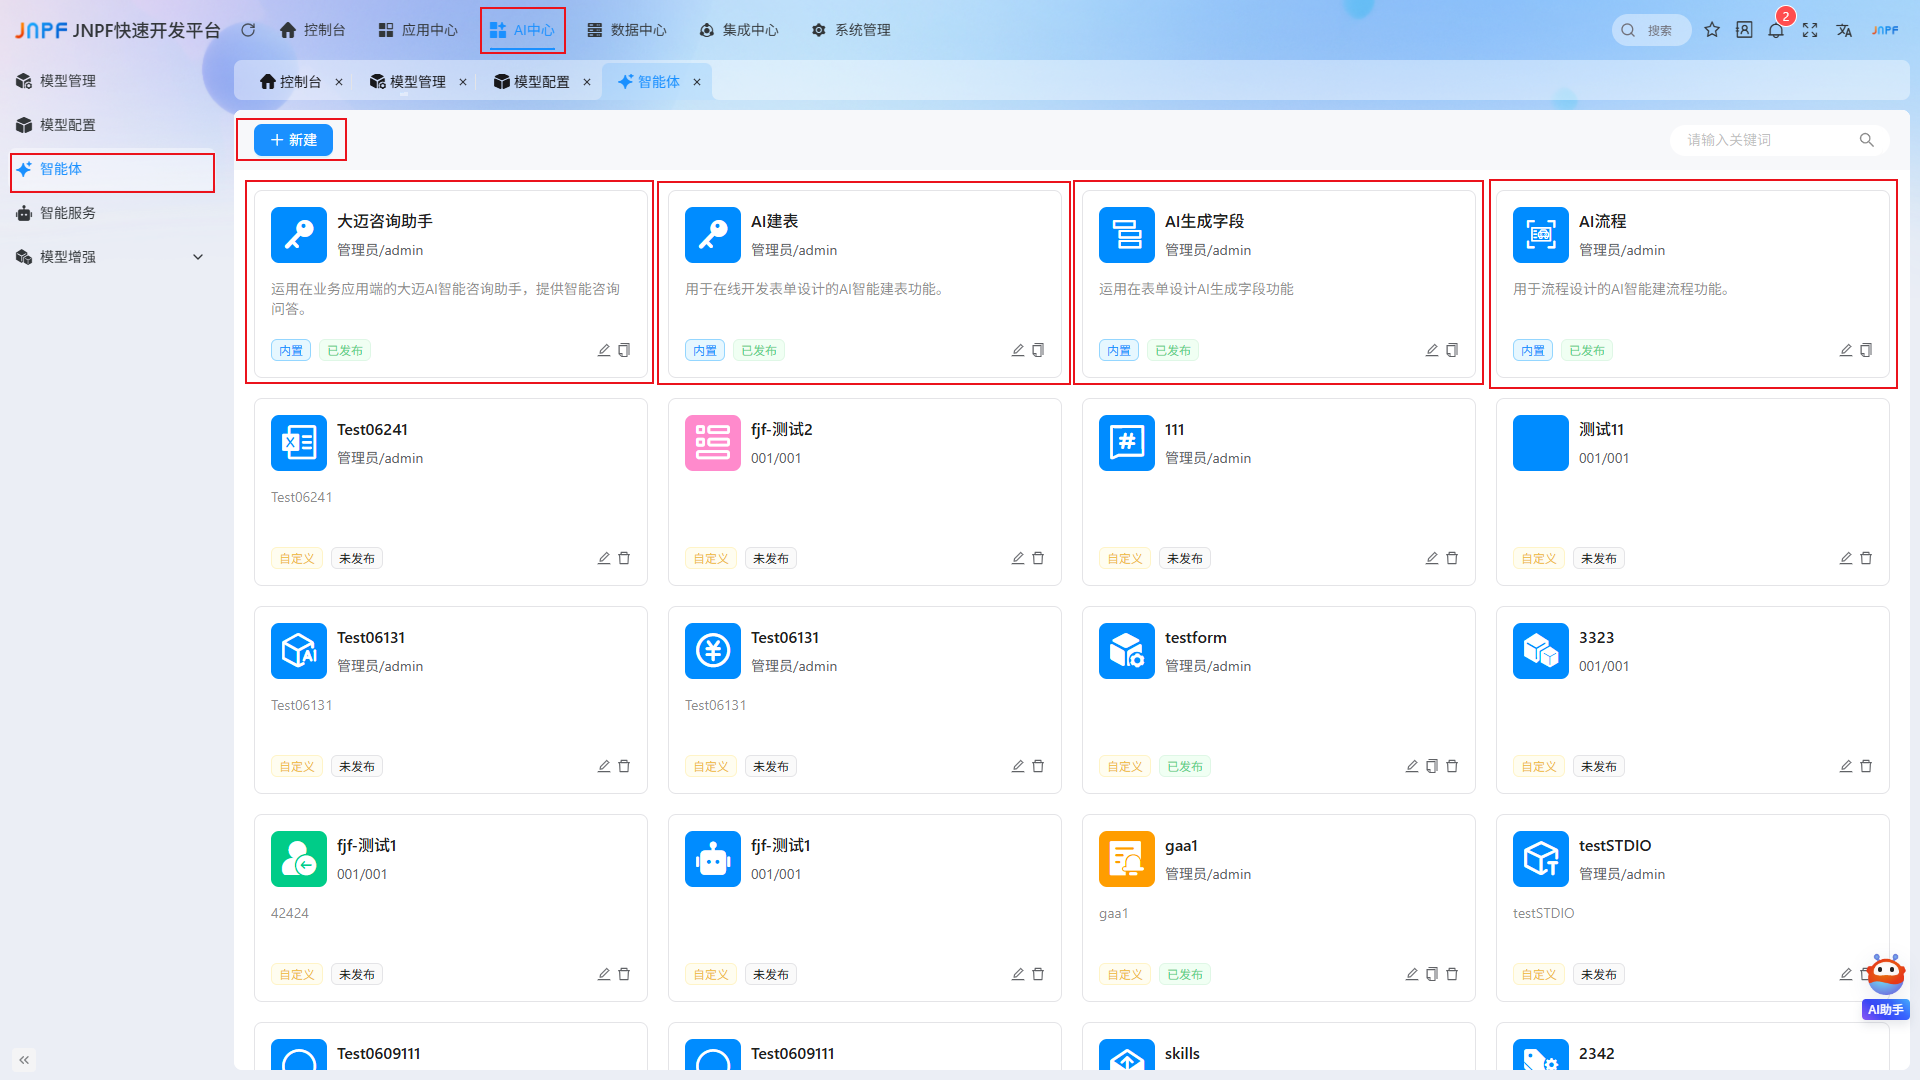Open the language translation icon
The width and height of the screenshot is (1920, 1080).
coord(1844,30)
